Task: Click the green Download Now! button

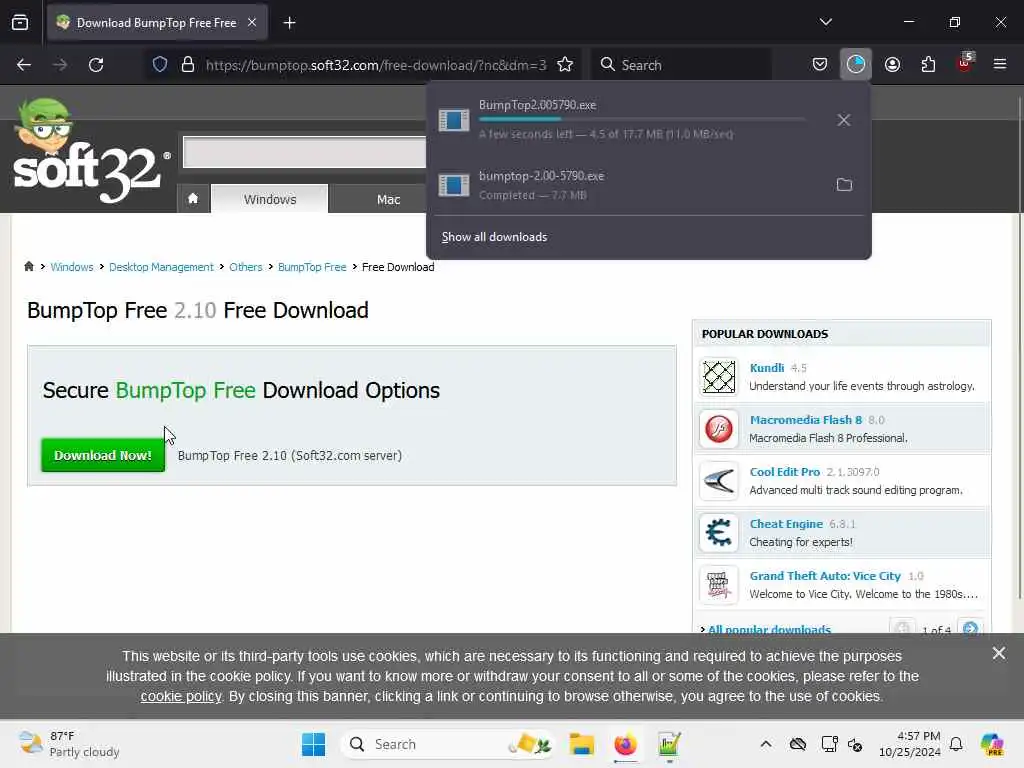Action: [x=103, y=455]
